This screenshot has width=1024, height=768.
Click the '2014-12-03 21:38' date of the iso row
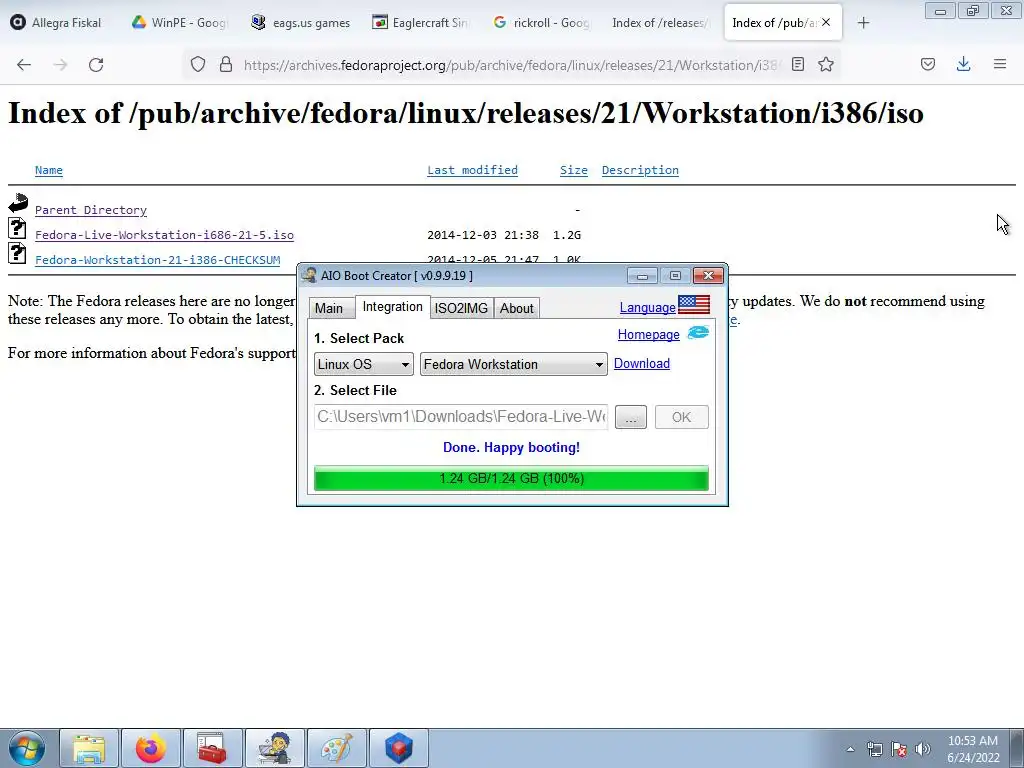tap(483, 235)
